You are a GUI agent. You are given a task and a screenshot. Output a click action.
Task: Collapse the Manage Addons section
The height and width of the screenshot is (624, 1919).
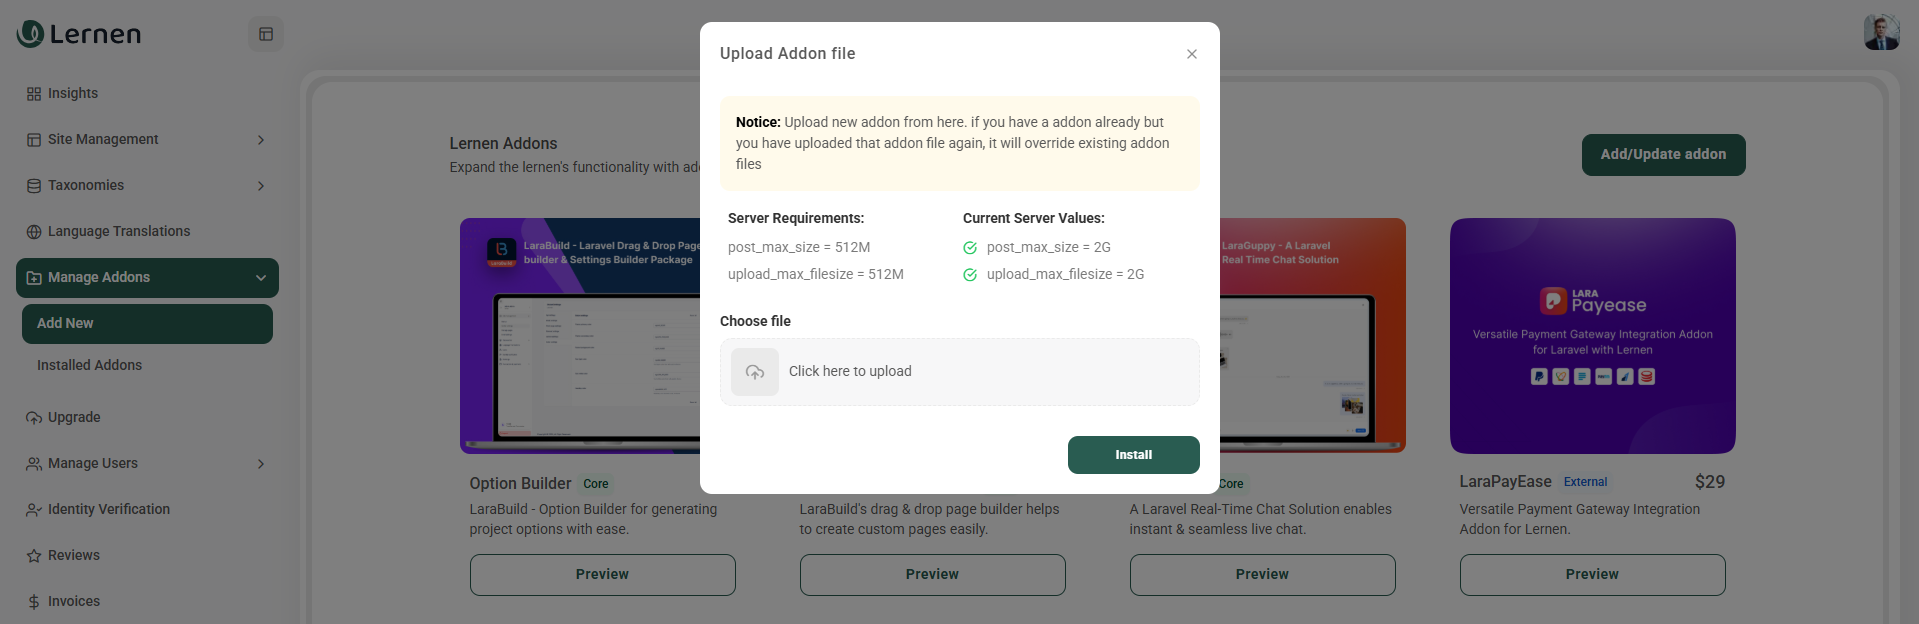click(261, 278)
